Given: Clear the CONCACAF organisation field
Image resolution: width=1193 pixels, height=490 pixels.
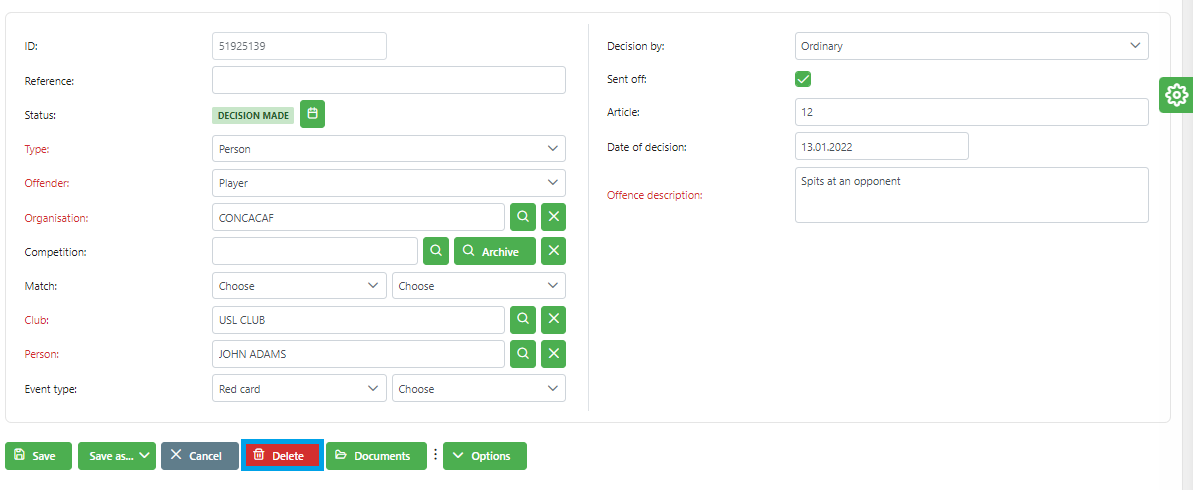Looking at the screenshot, I should [553, 217].
